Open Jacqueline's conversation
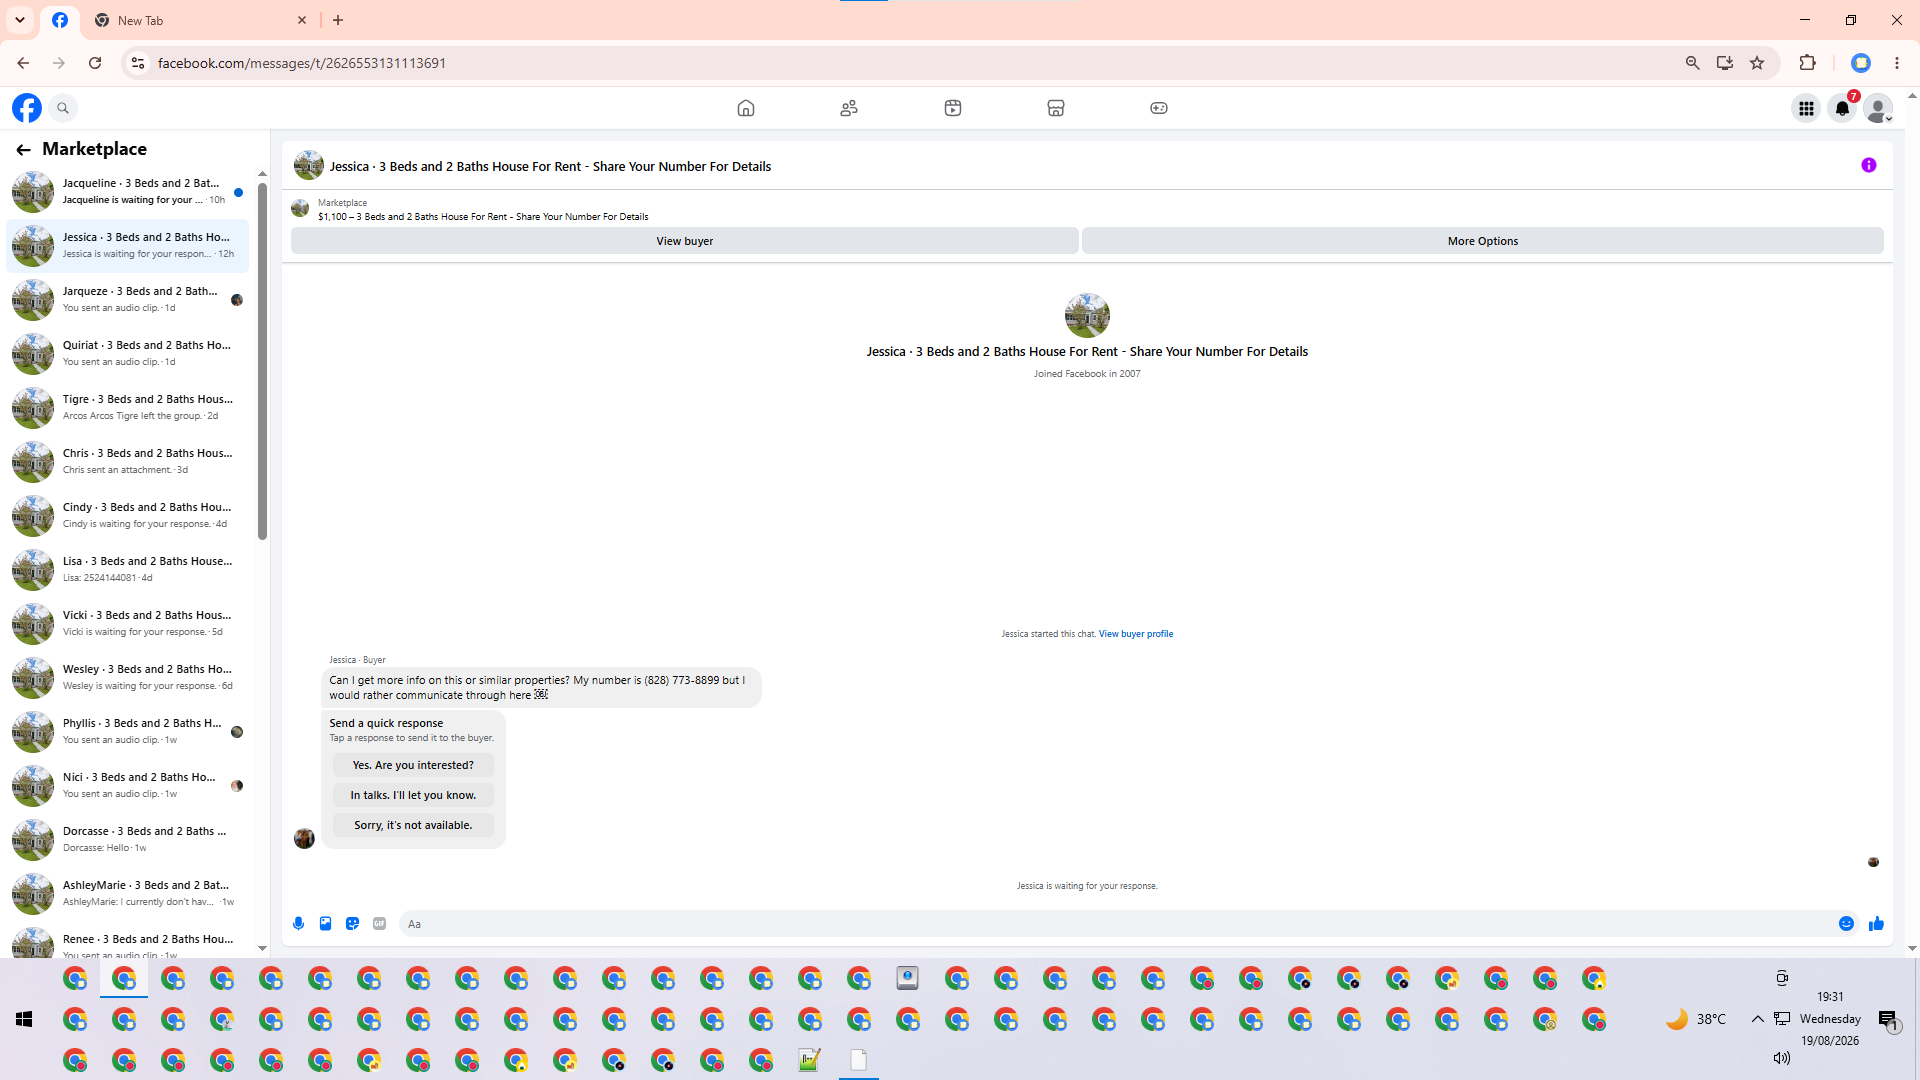This screenshot has width=1920, height=1080. tap(128, 191)
